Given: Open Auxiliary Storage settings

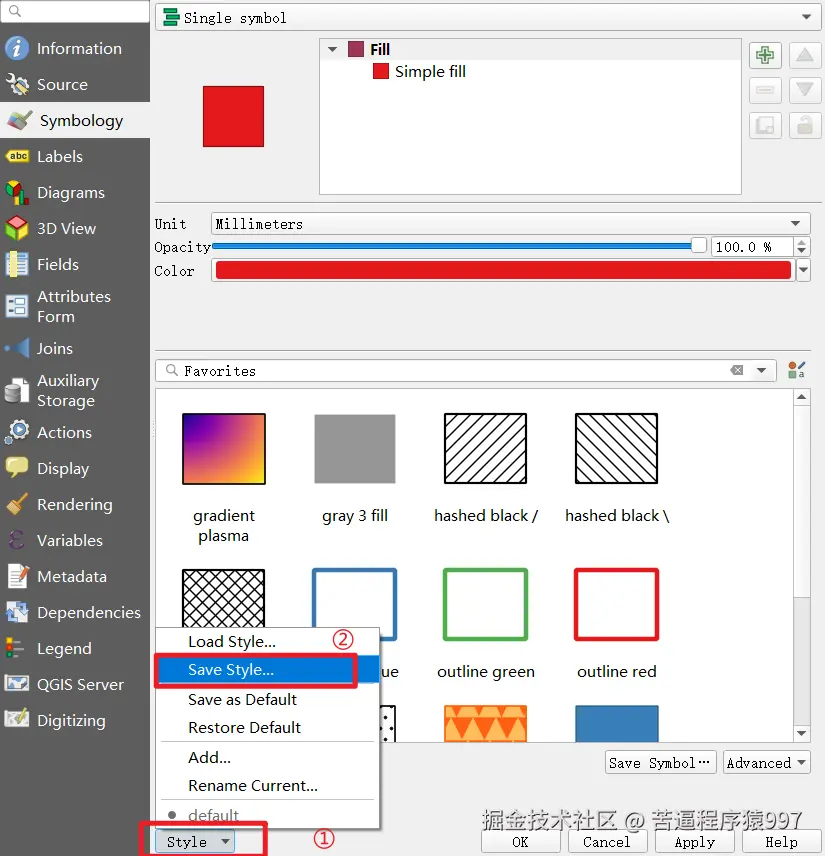Looking at the screenshot, I should tap(75, 390).
